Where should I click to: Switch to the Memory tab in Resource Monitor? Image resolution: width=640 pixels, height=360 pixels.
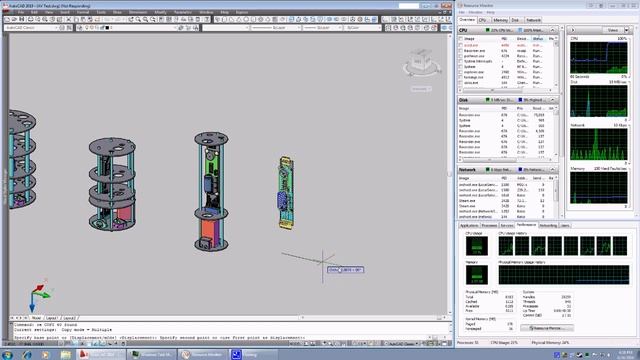(x=500, y=20)
